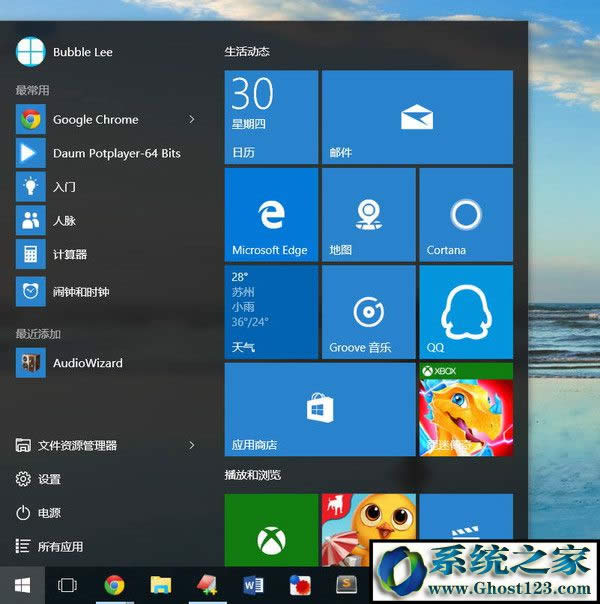Launch the Cortana tile

click(465, 215)
